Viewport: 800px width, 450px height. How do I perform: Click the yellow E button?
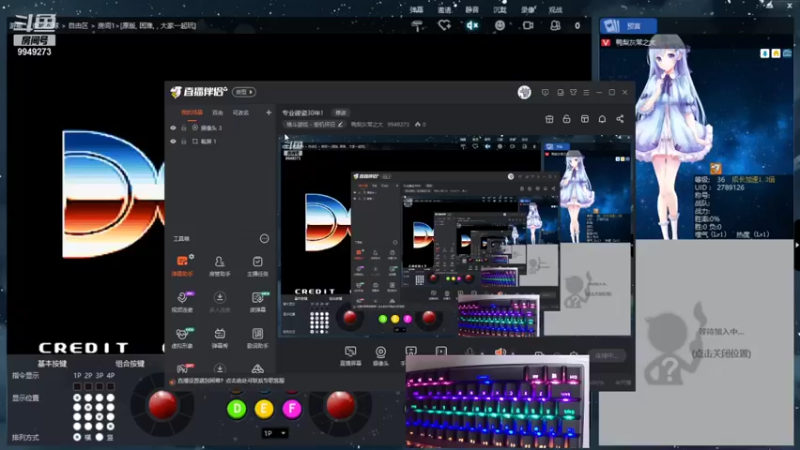264,408
